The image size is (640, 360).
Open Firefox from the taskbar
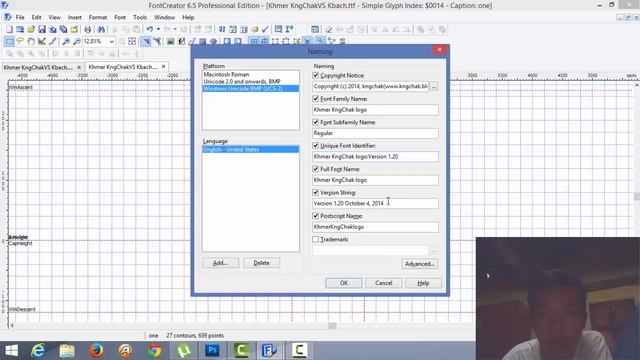point(96,350)
